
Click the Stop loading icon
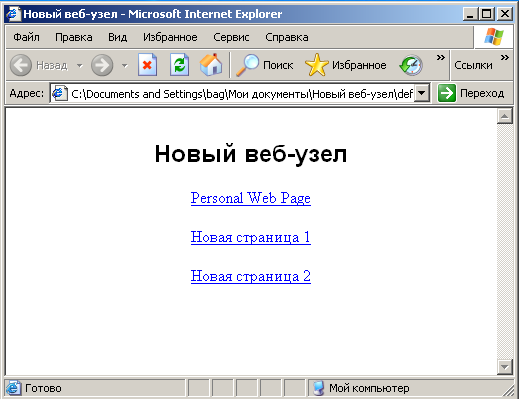coord(147,65)
